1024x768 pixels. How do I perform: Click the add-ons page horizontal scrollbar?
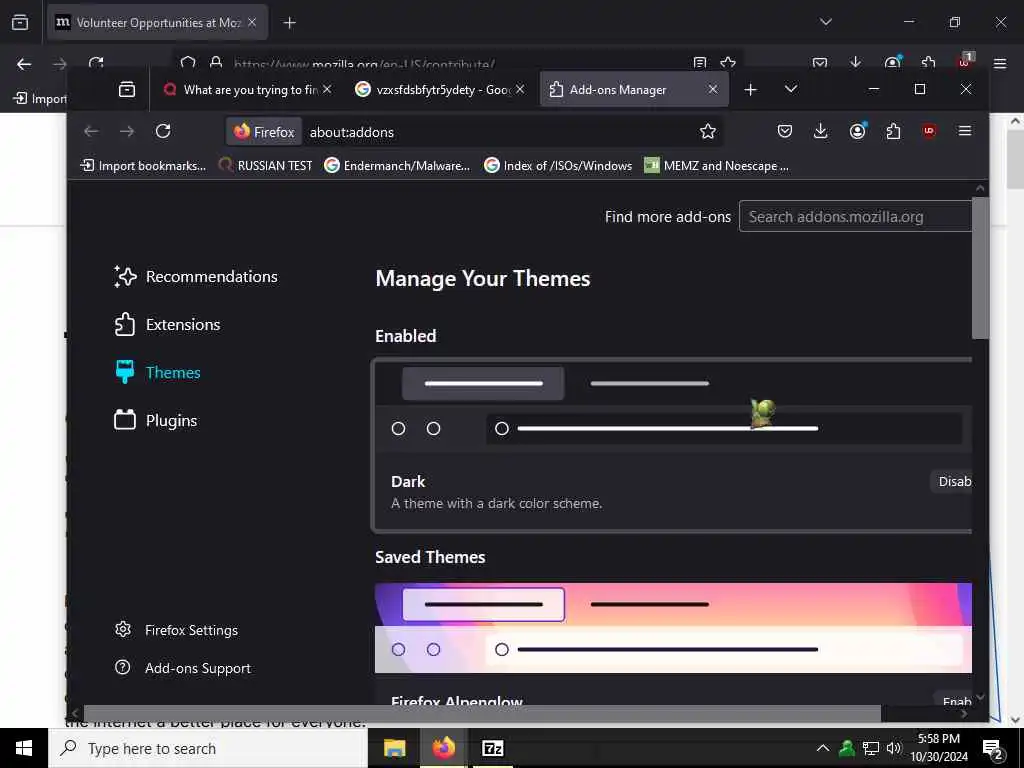pyautogui.click(x=482, y=713)
